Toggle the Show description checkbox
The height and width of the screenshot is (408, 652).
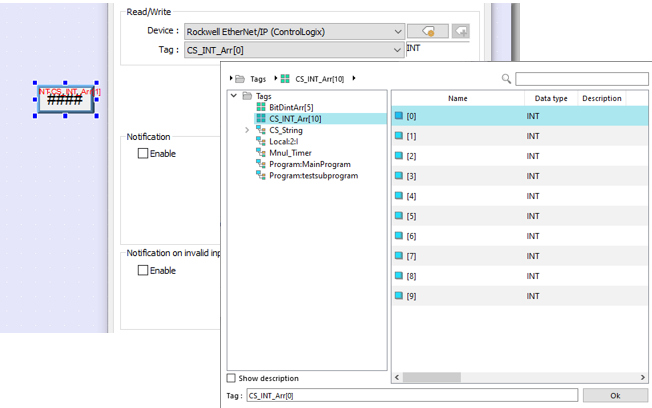click(x=231, y=378)
